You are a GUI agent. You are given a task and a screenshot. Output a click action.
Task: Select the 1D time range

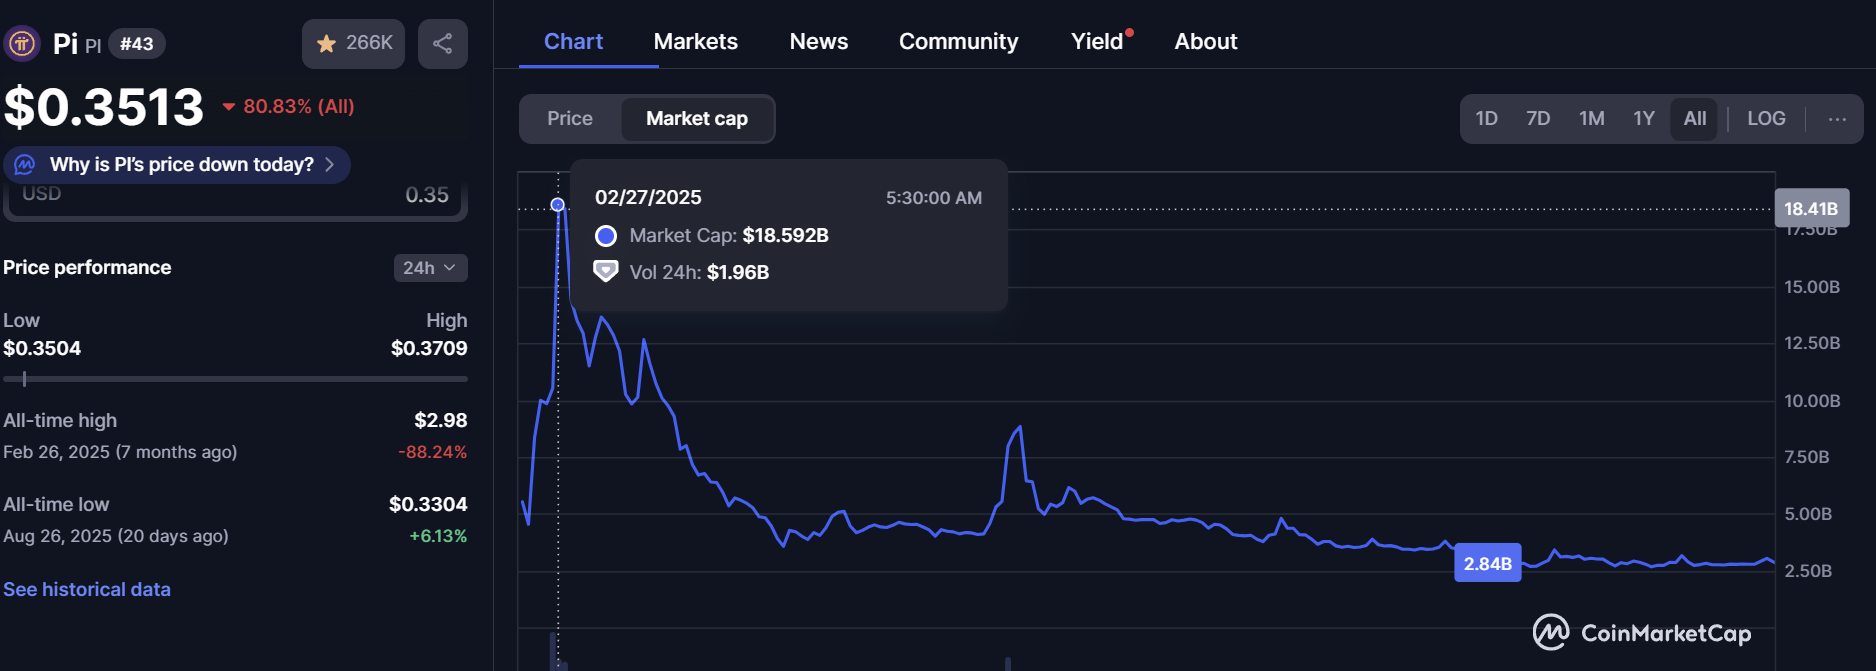pos(1487,119)
